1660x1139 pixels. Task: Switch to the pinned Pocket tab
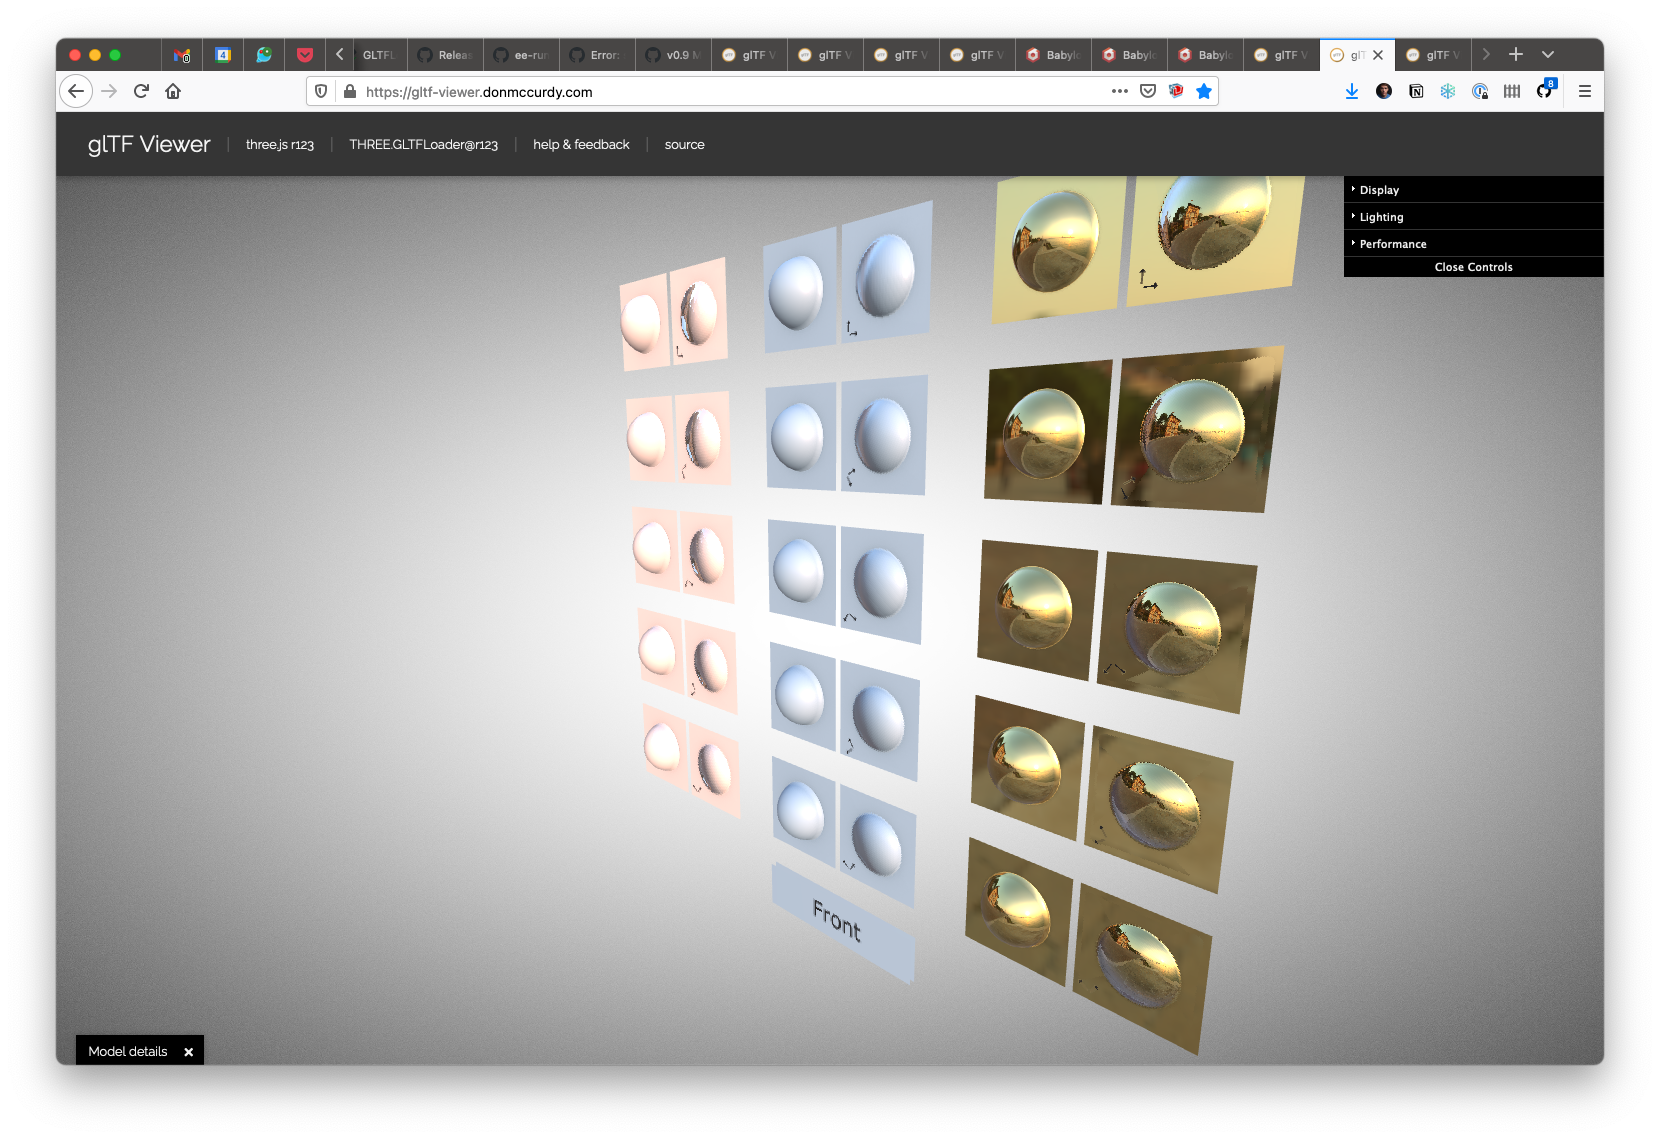[x=305, y=55]
